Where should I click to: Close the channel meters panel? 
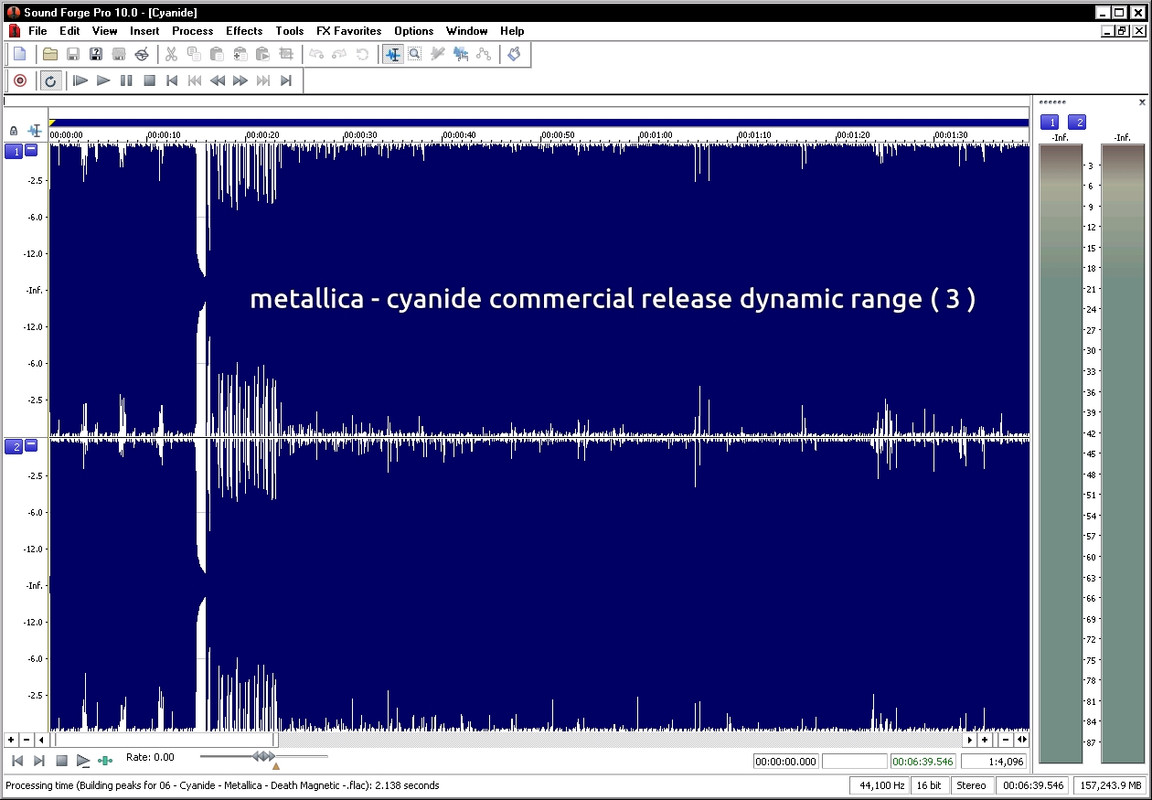click(x=1142, y=102)
